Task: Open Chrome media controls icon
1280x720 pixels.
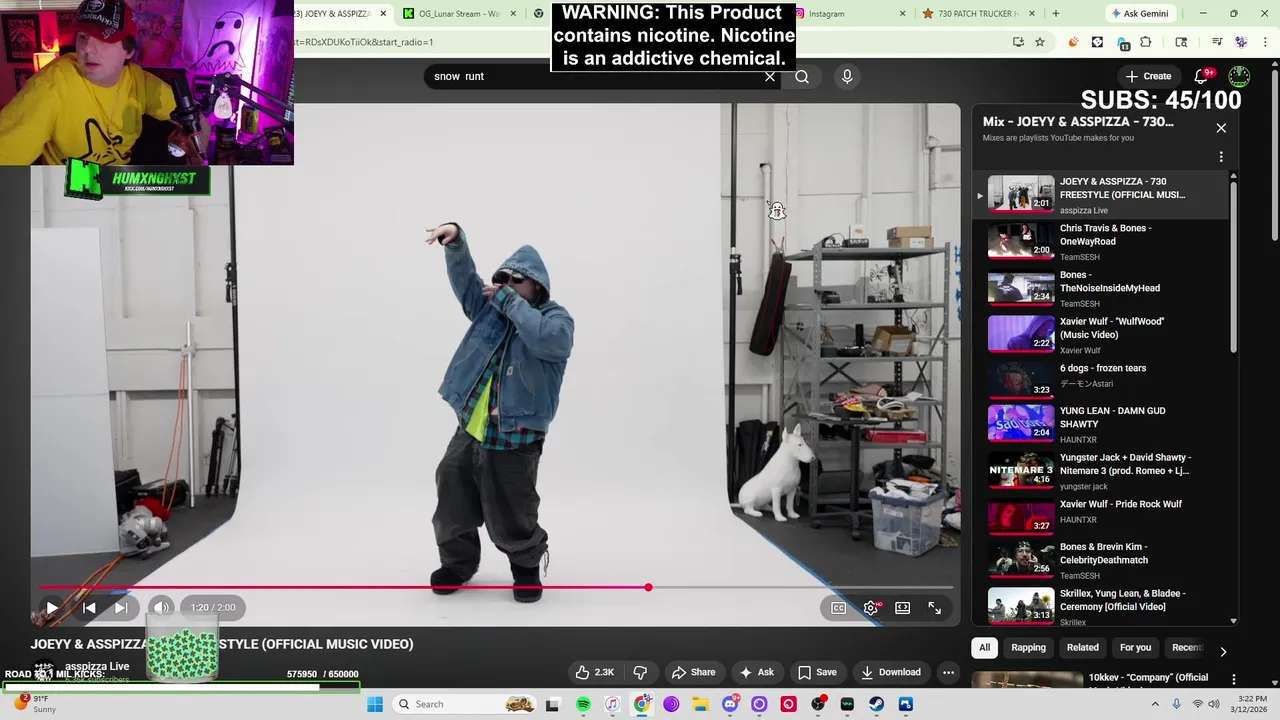Action: [1217, 42]
